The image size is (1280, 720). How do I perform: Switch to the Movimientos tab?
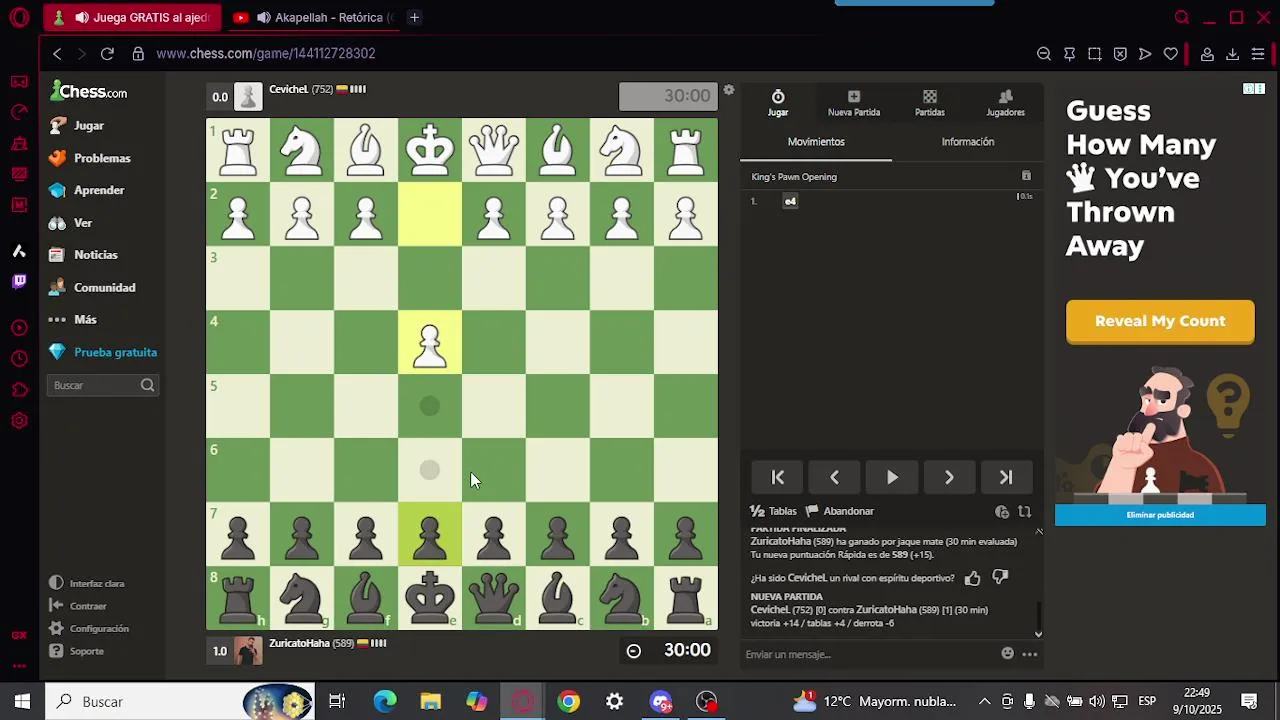pyautogui.click(x=816, y=142)
